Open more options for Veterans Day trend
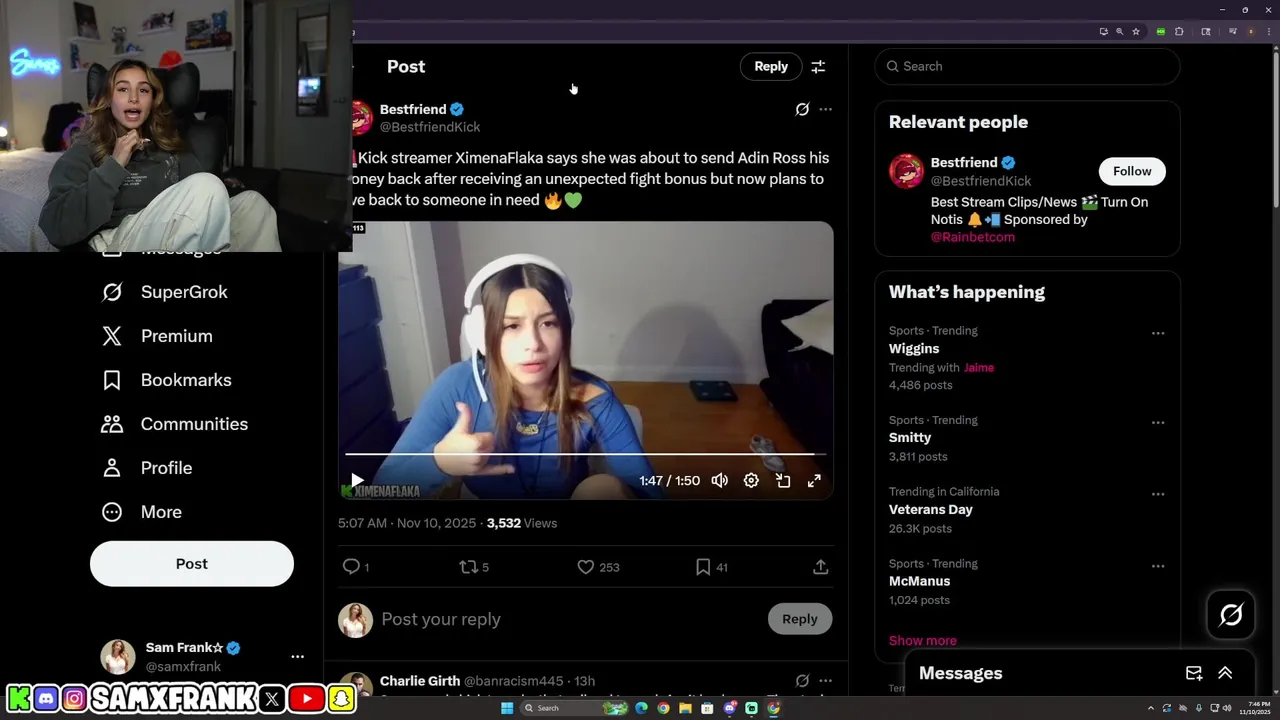This screenshot has width=1280, height=720. coord(1158,494)
